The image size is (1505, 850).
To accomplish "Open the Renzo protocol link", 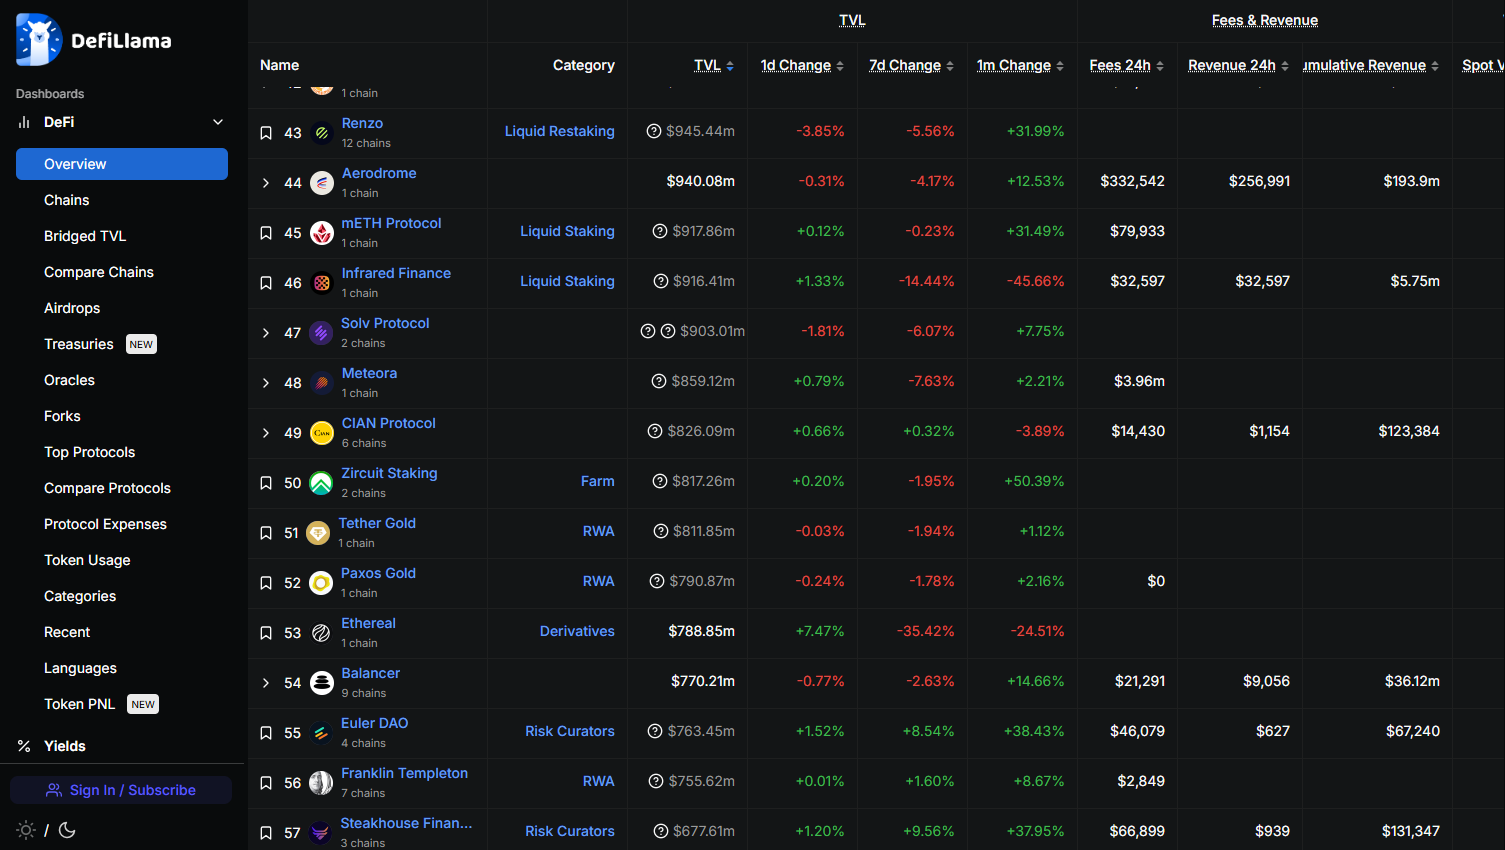I will click(362, 123).
